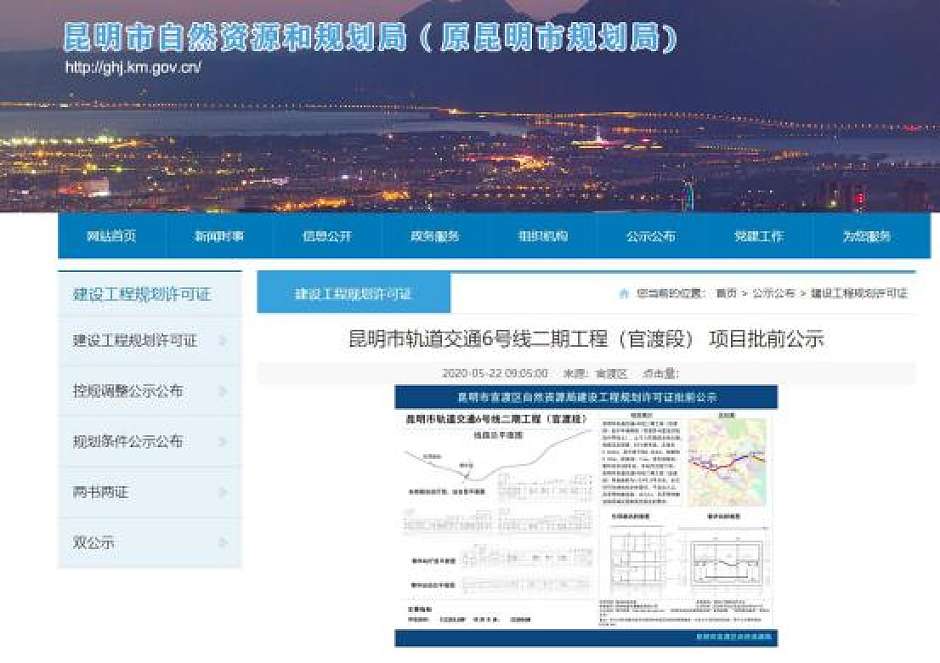This screenshot has width=940, height=663.
Task: Open the 控规调整公示公布 sidebar link
Action: [128, 392]
